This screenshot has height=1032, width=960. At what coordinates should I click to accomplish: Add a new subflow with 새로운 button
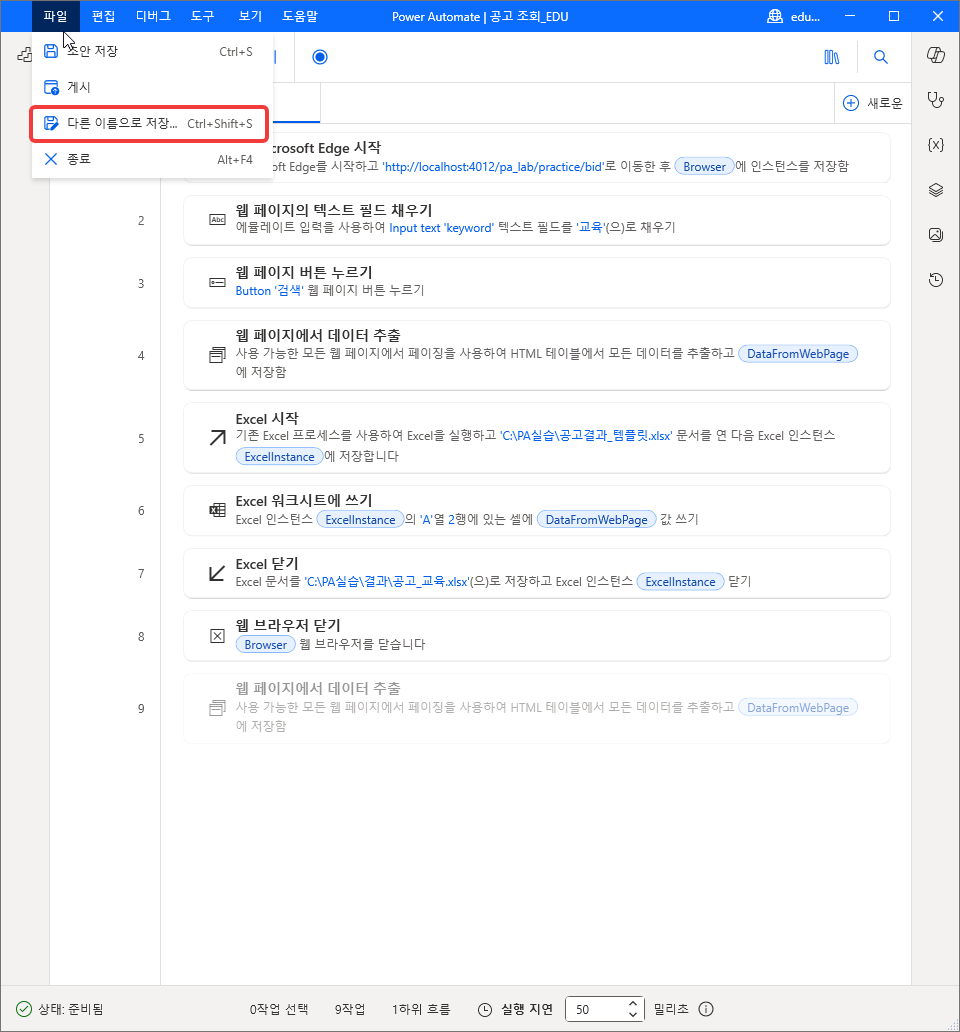pos(873,103)
